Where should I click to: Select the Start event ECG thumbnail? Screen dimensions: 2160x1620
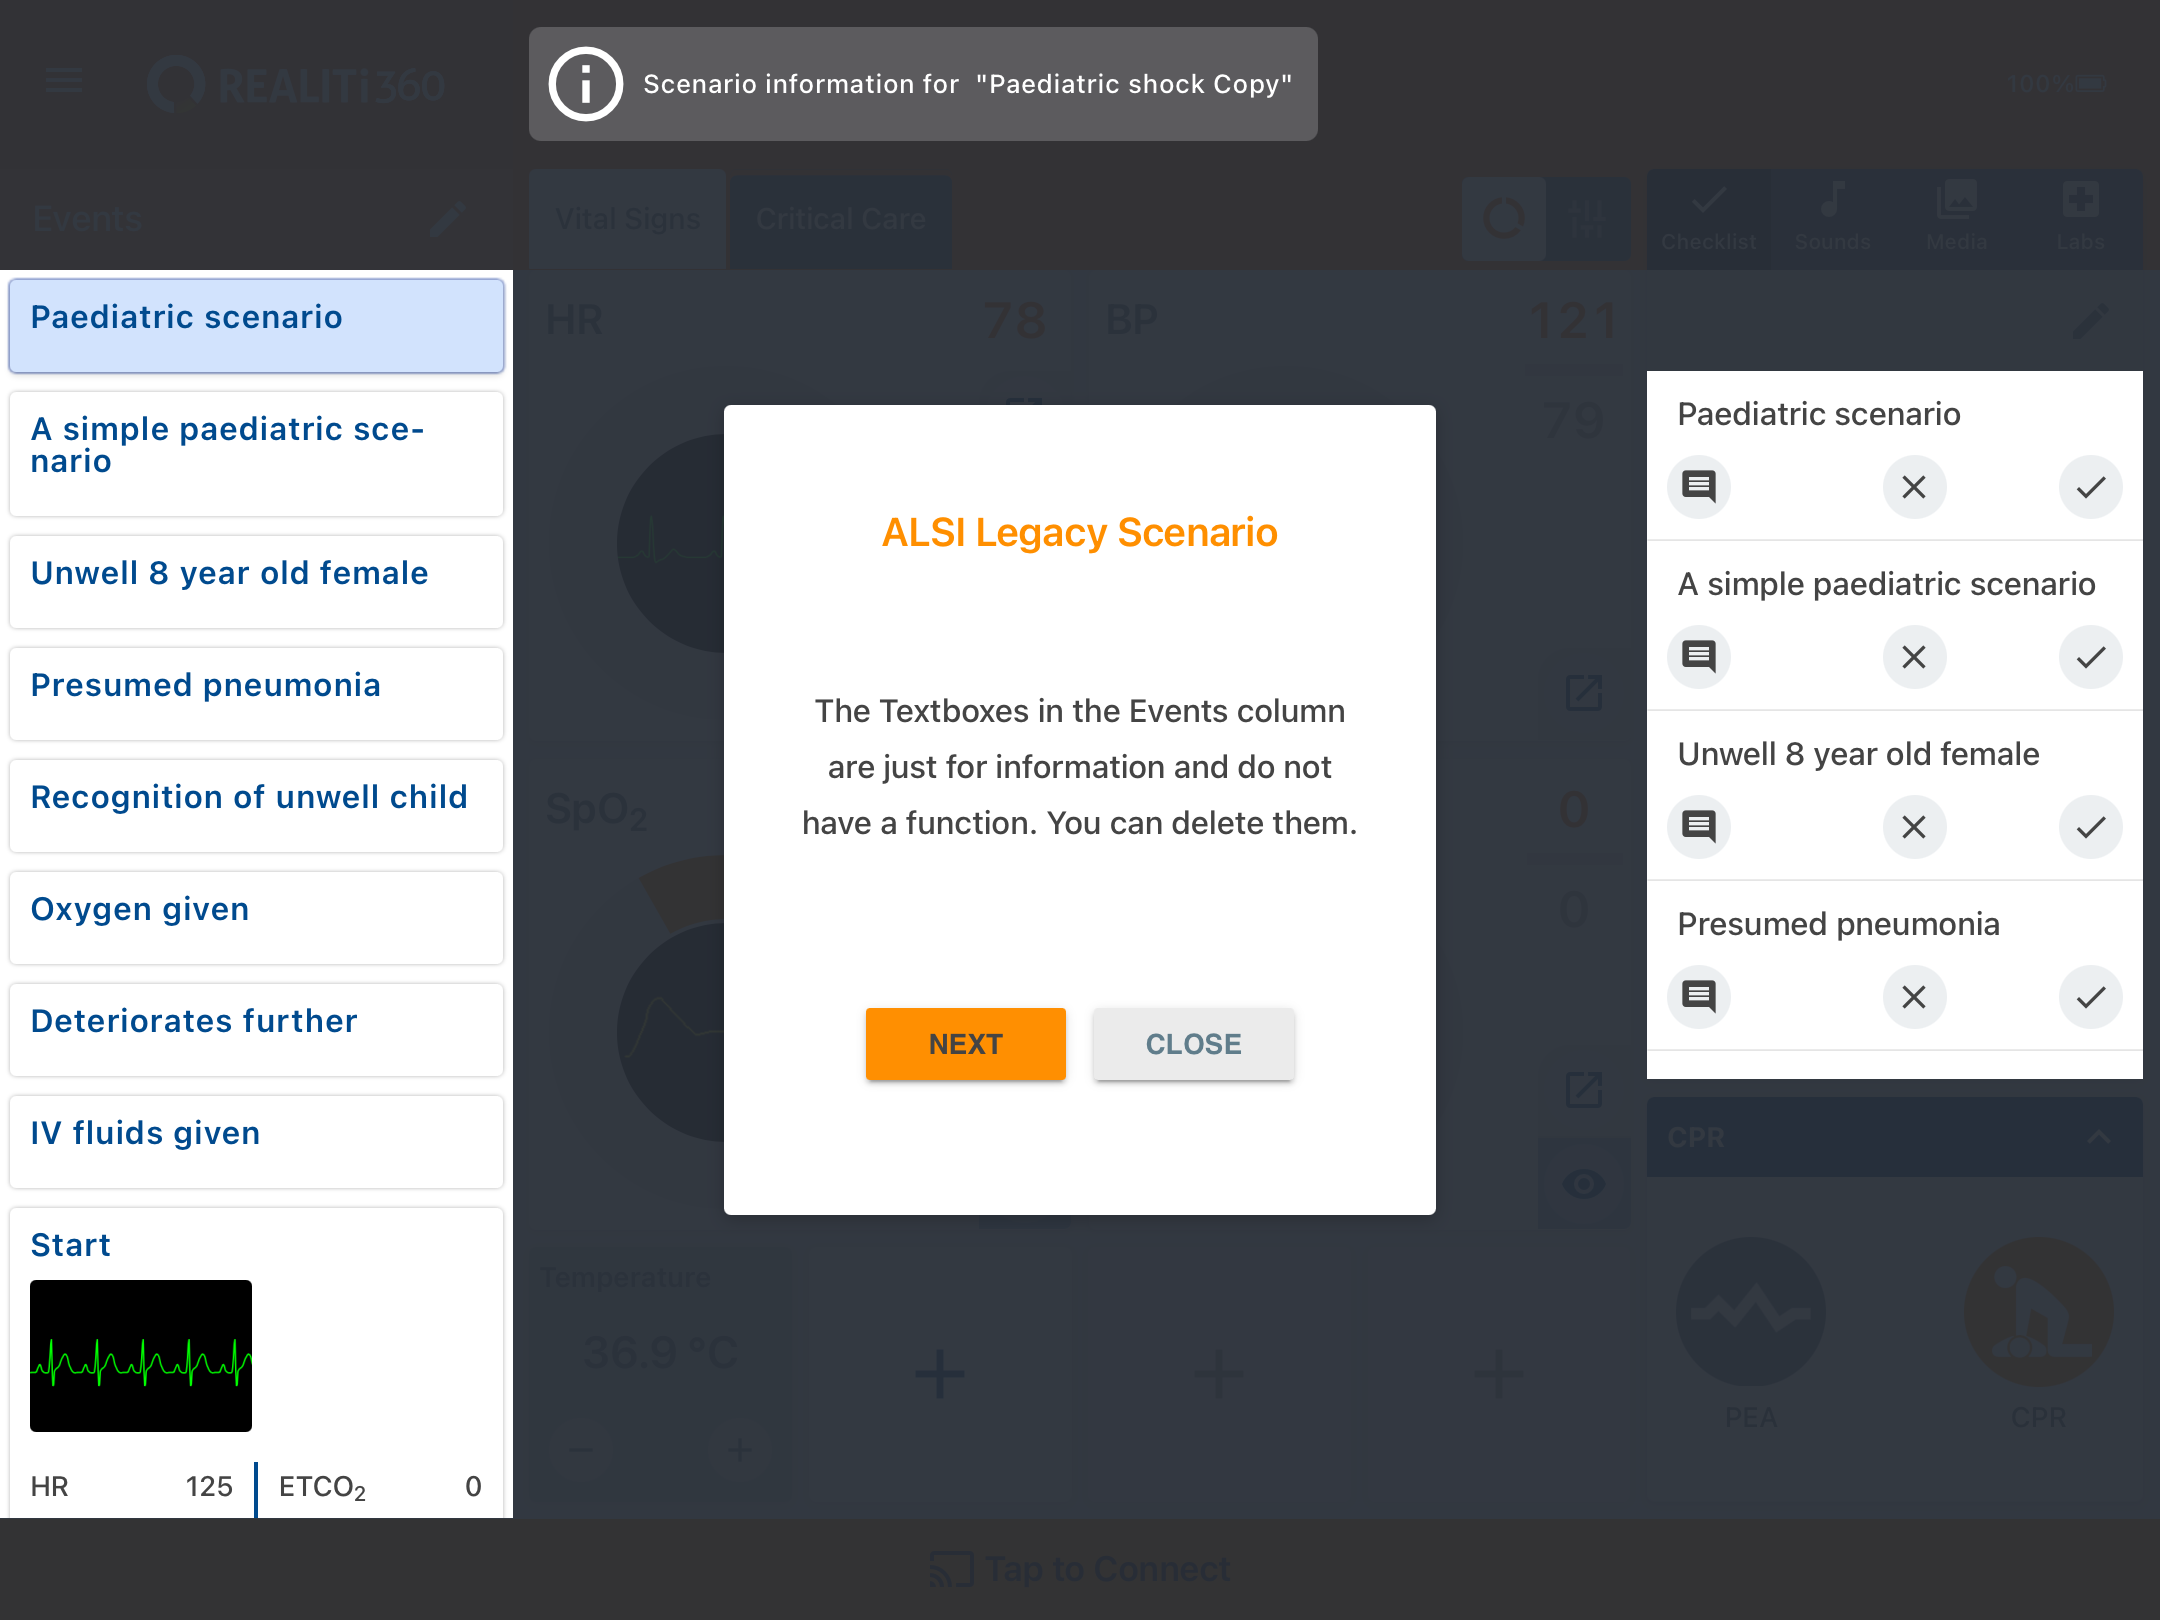click(141, 1355)
